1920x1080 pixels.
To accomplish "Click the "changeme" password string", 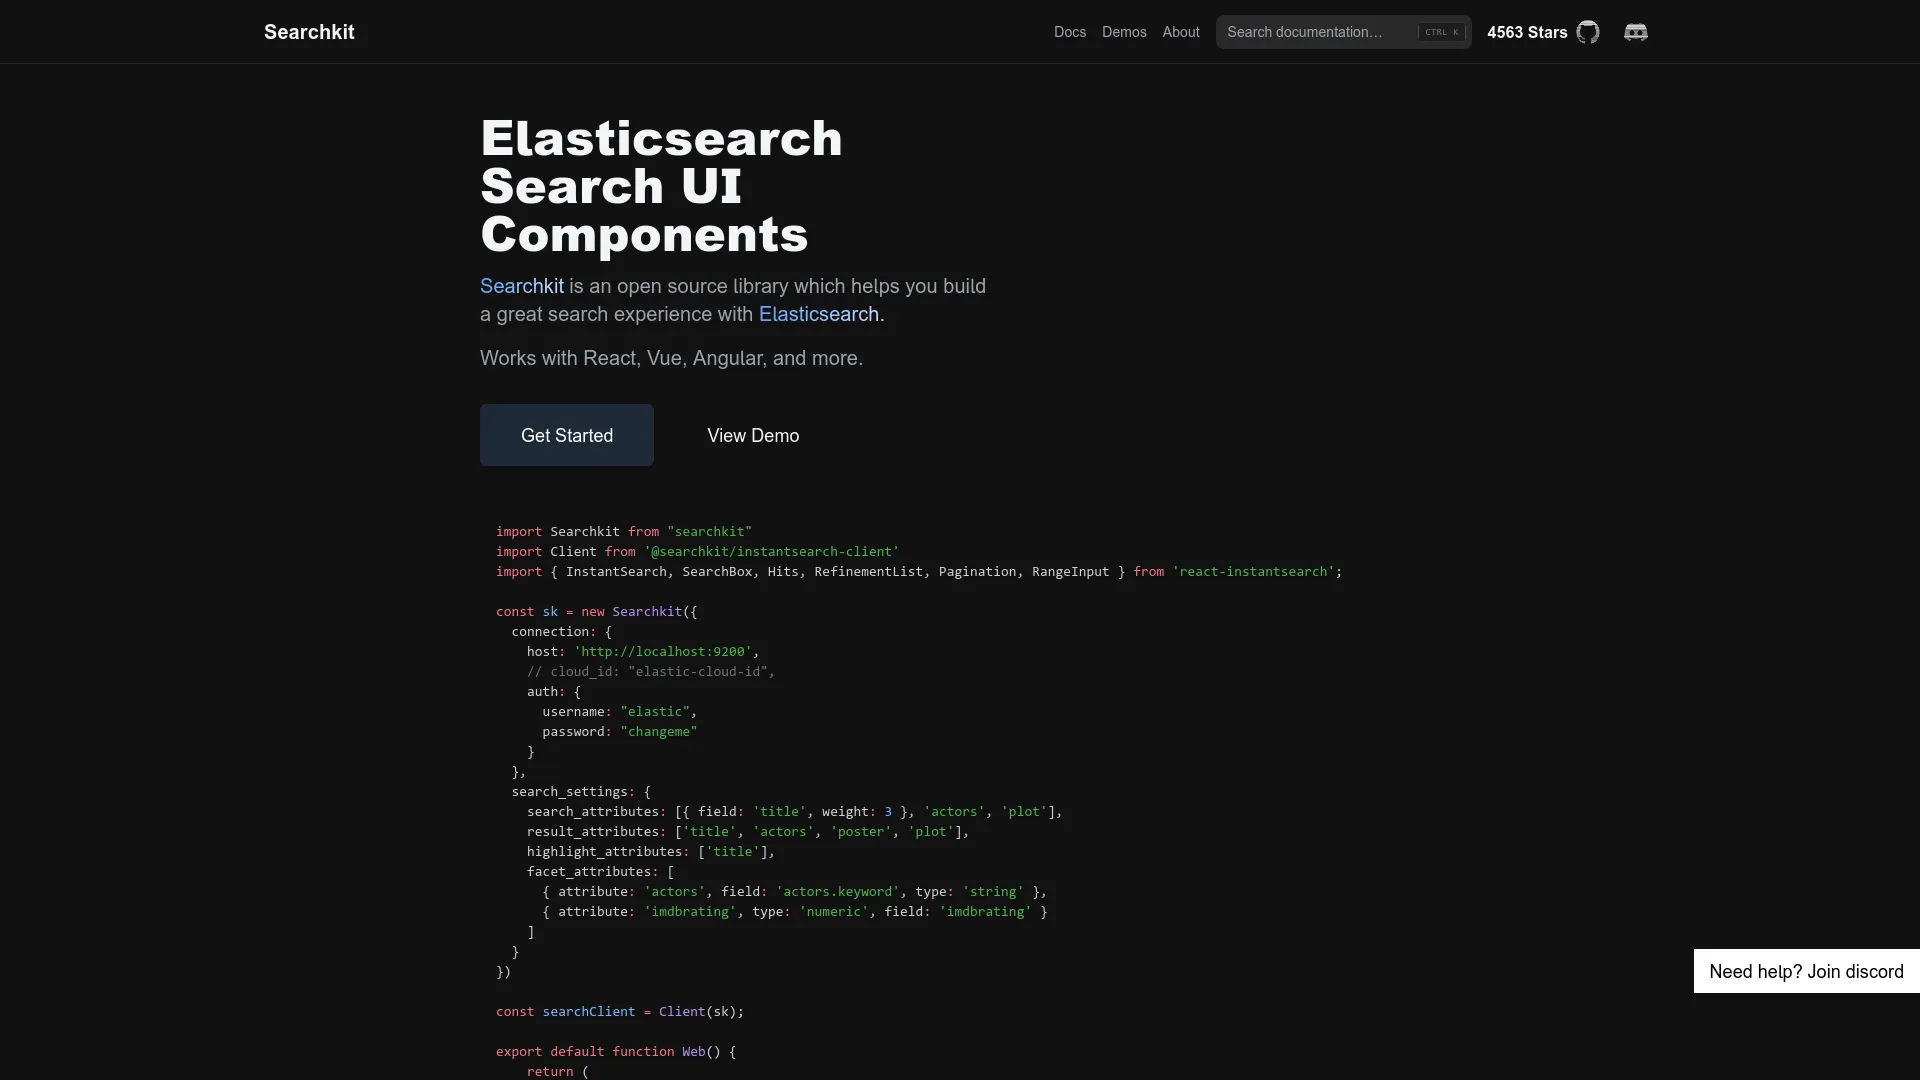I will (658, 731).
